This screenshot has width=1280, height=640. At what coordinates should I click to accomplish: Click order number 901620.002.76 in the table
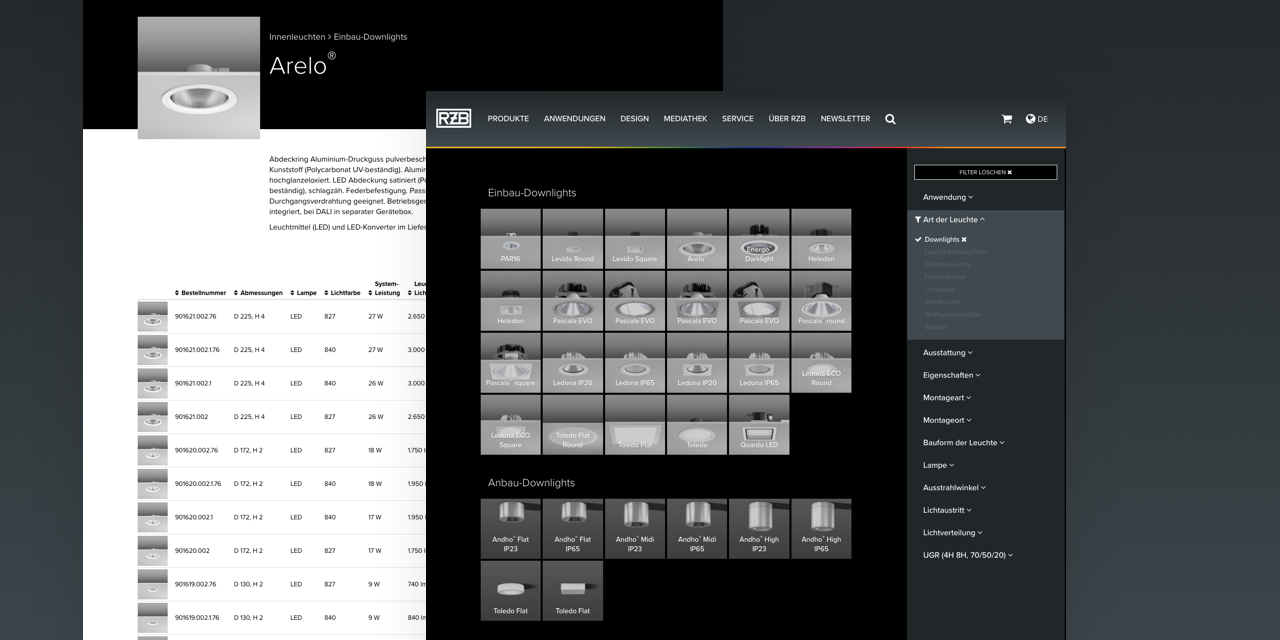tap(196, 450)
